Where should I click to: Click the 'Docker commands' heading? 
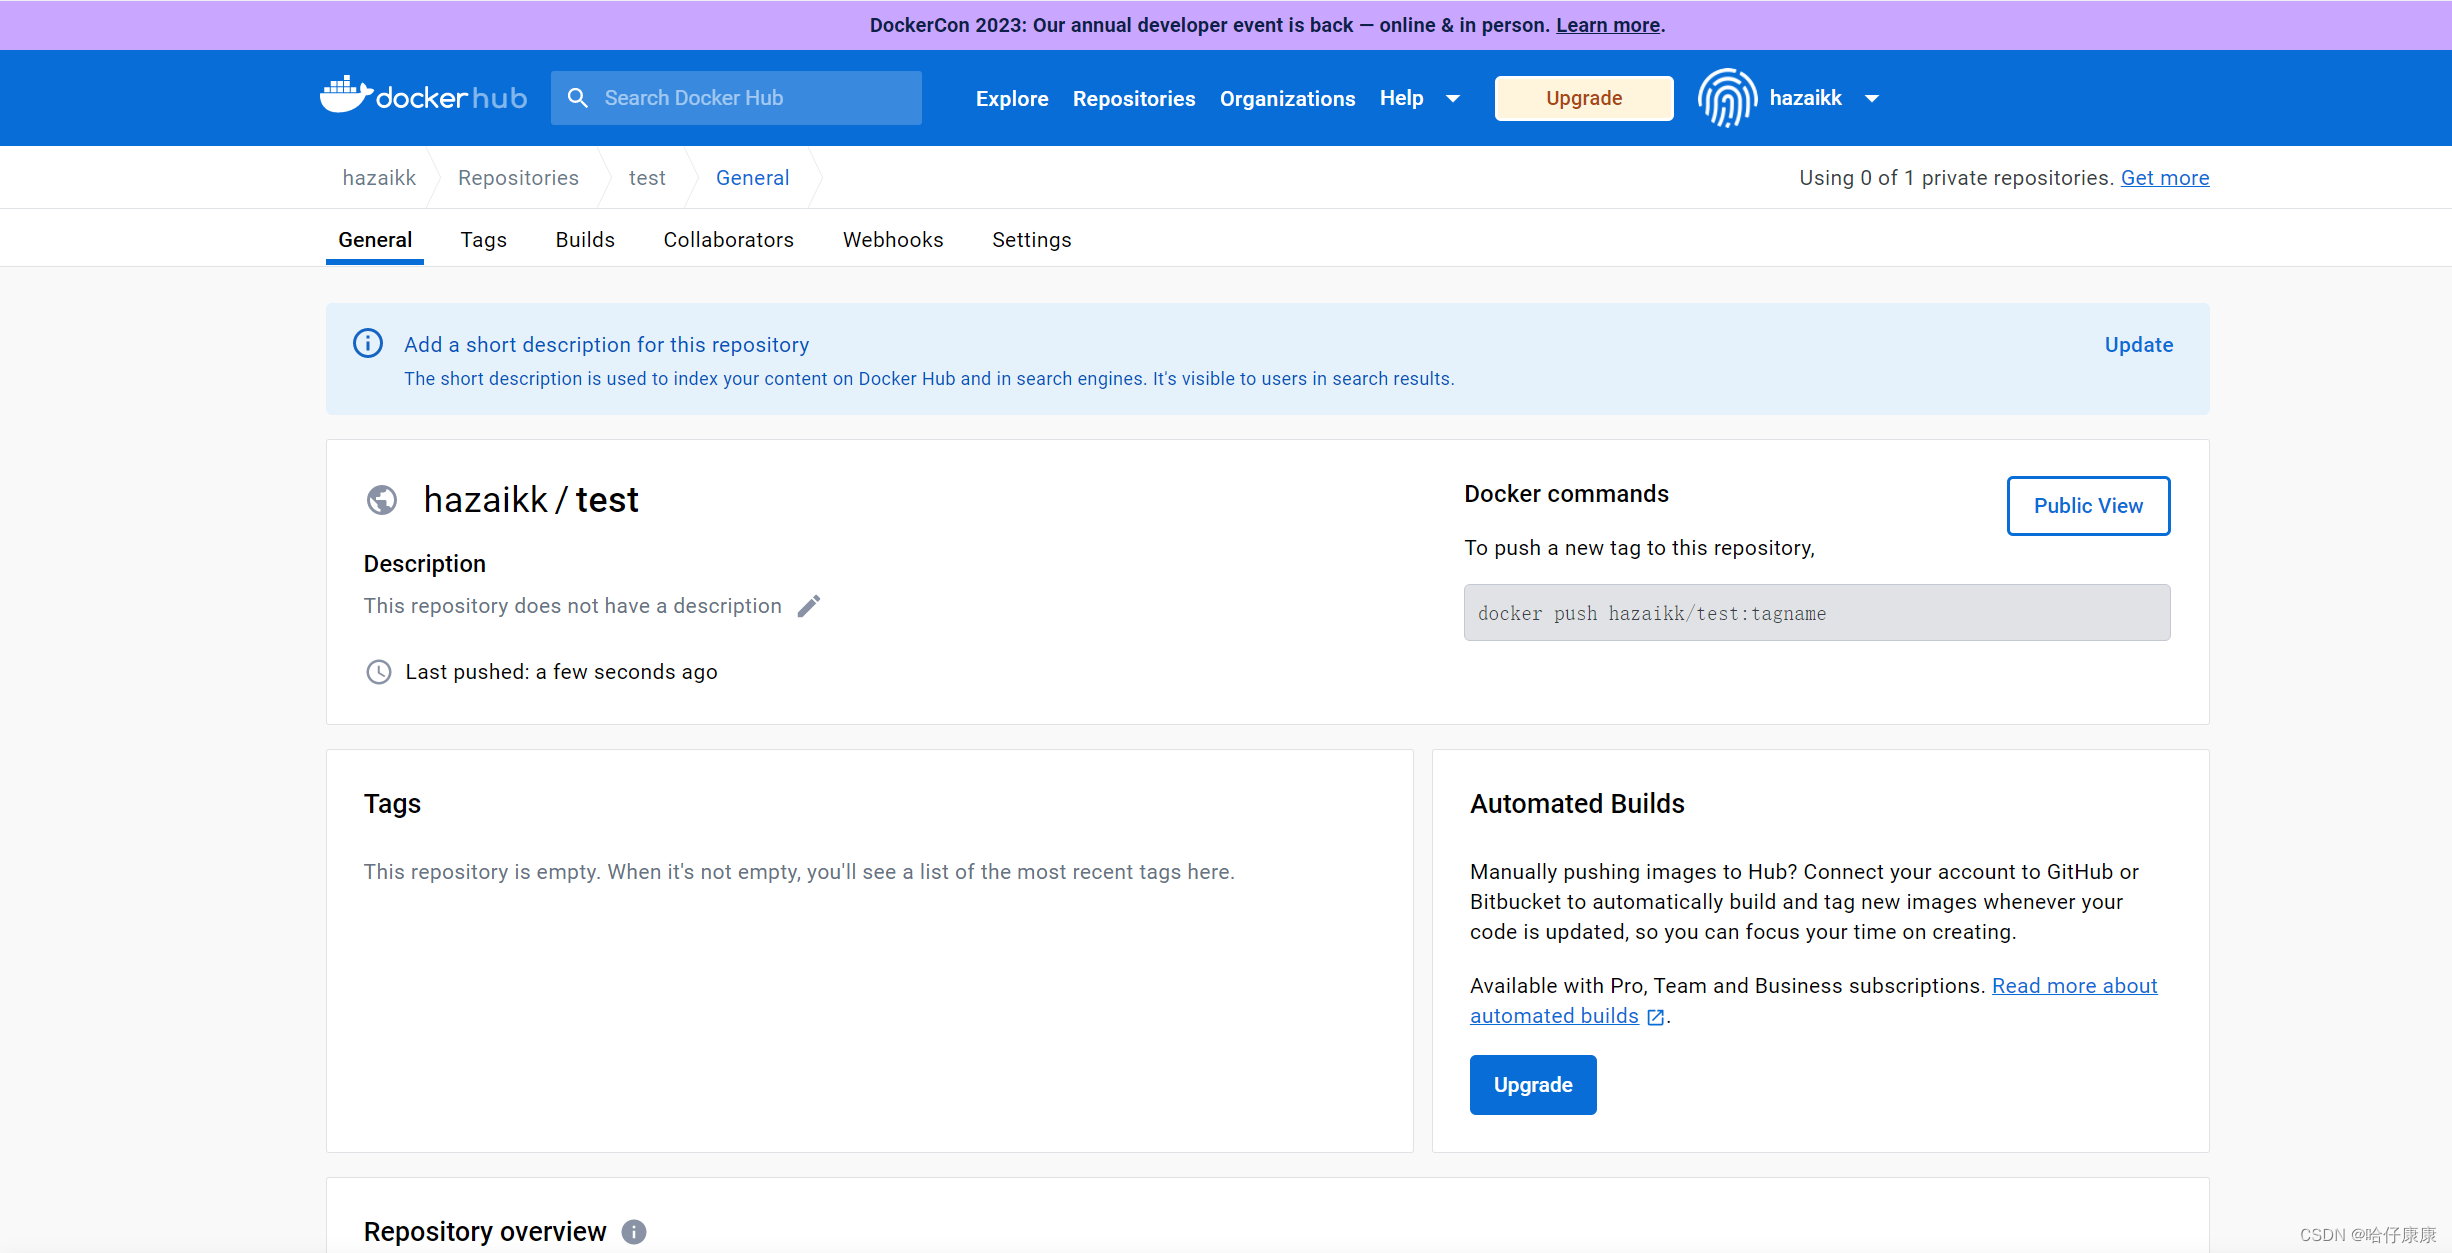pos(1566,494)
